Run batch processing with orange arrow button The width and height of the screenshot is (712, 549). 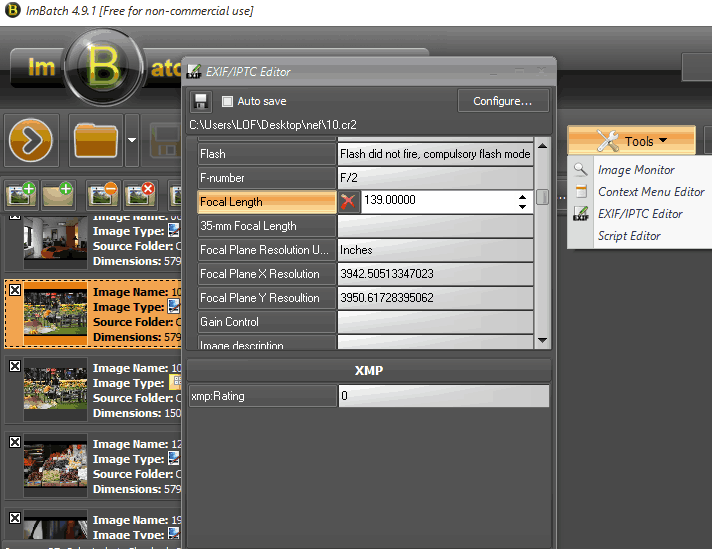coord(31,140)
